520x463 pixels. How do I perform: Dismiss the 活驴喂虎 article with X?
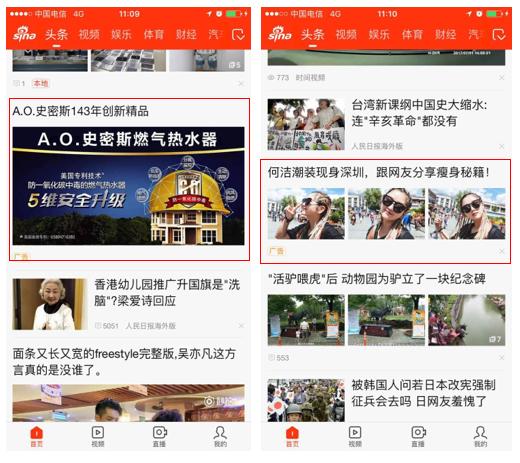(502, 357)
